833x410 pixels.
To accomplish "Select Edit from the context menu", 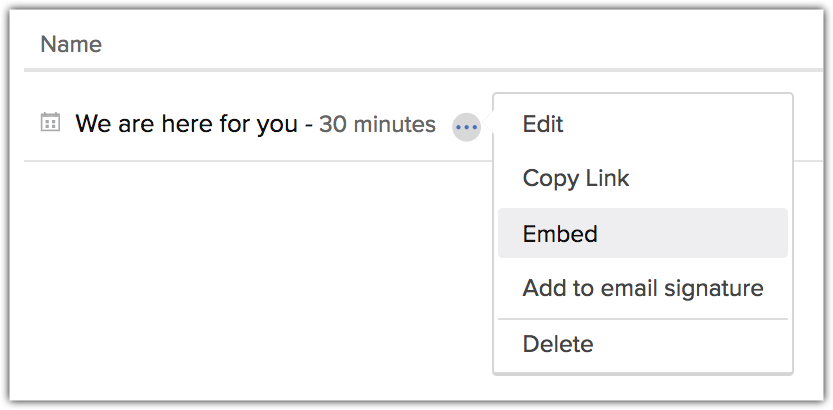I will pyautogui.click(x=543, y=124).
